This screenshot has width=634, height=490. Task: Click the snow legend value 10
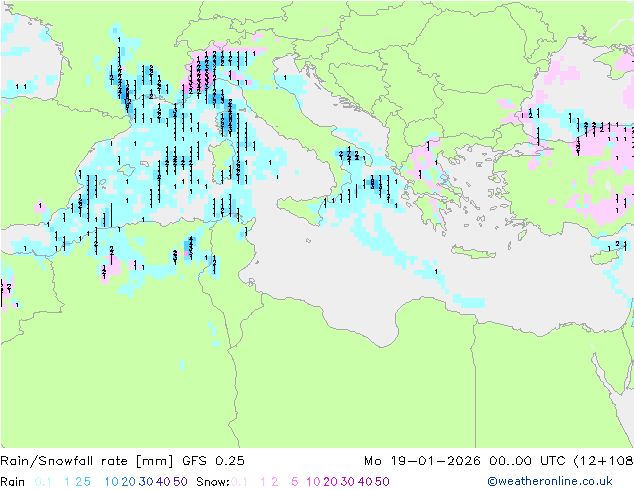tap(313, 482)
